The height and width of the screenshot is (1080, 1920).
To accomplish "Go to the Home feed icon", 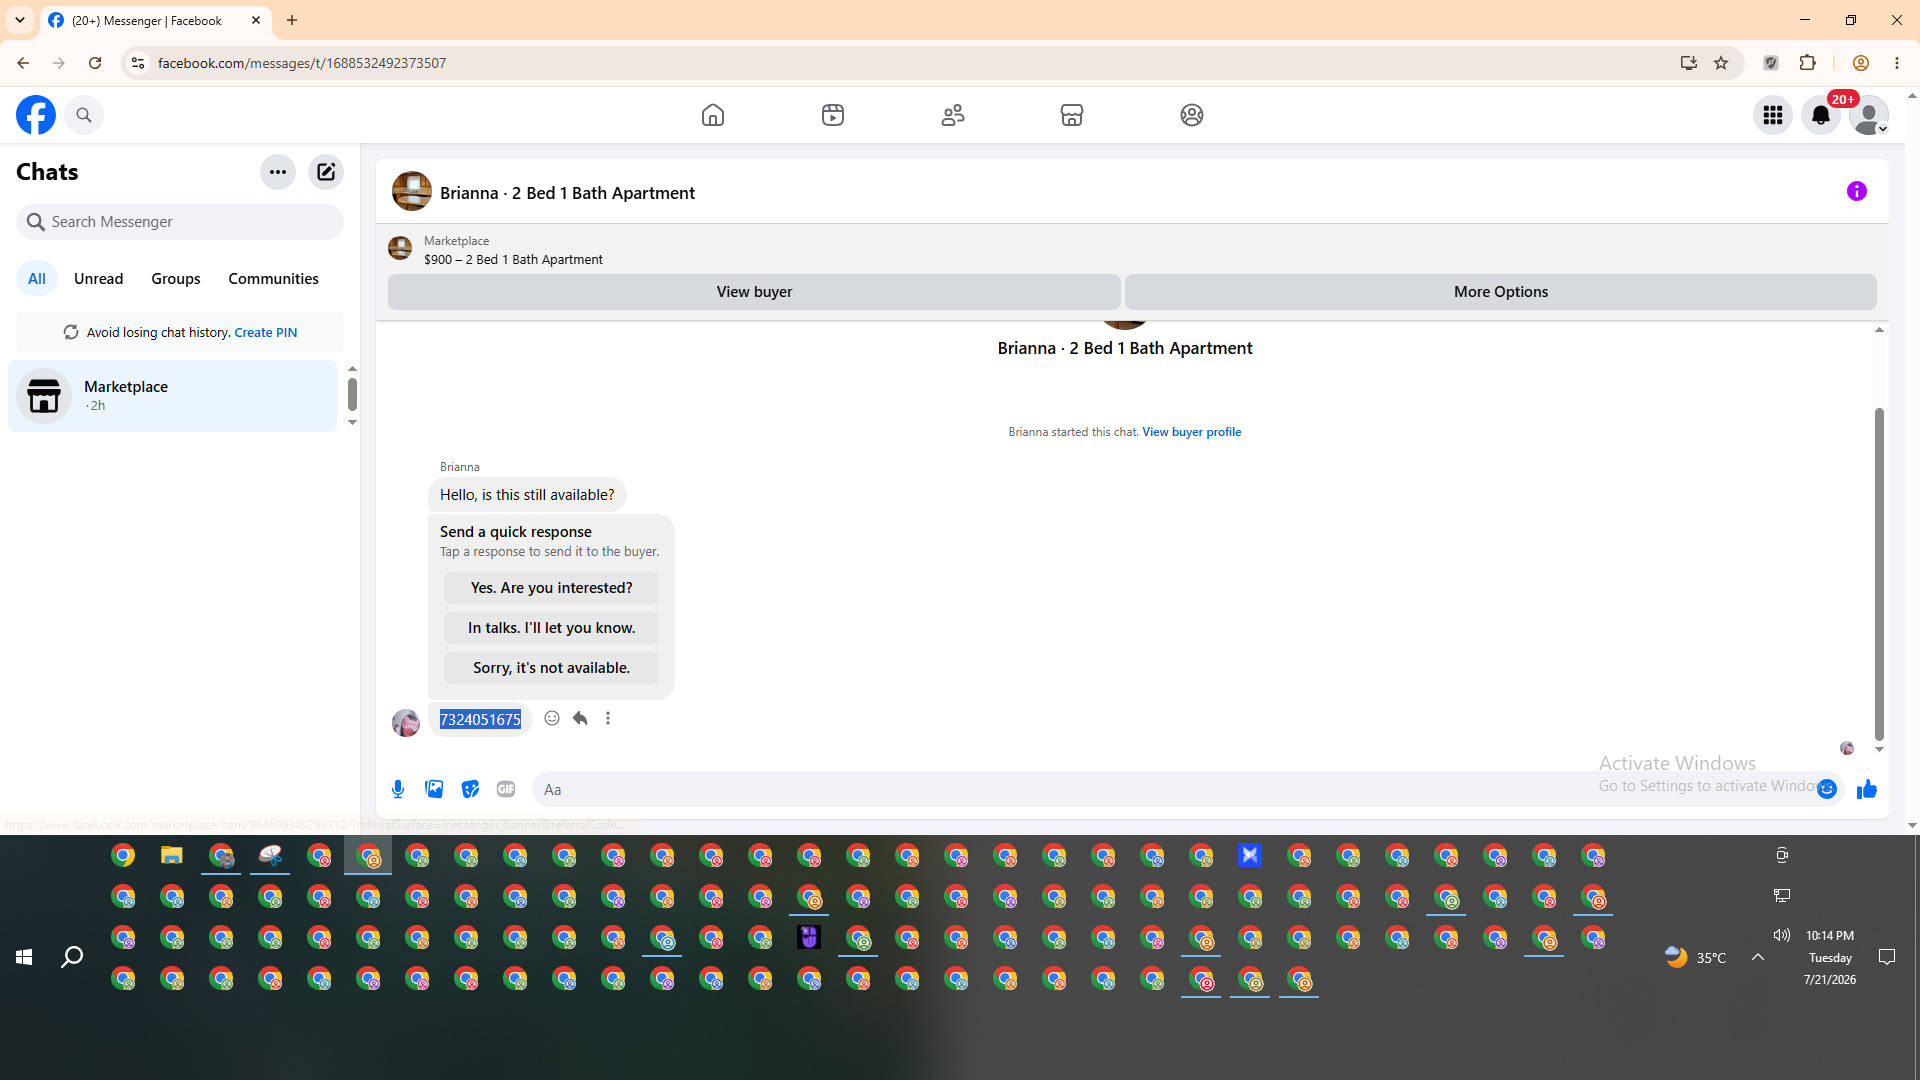I will [x=713, y=115].
